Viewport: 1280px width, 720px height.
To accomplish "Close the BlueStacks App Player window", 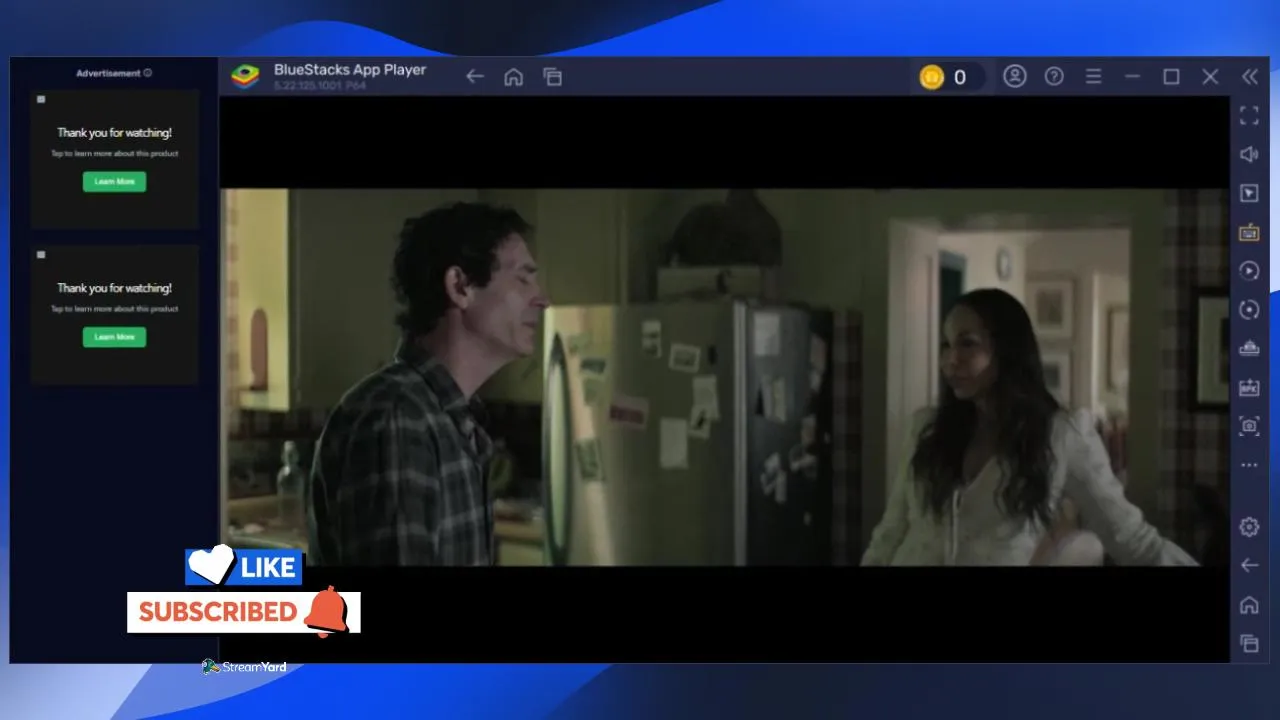I will point(1210,76).
